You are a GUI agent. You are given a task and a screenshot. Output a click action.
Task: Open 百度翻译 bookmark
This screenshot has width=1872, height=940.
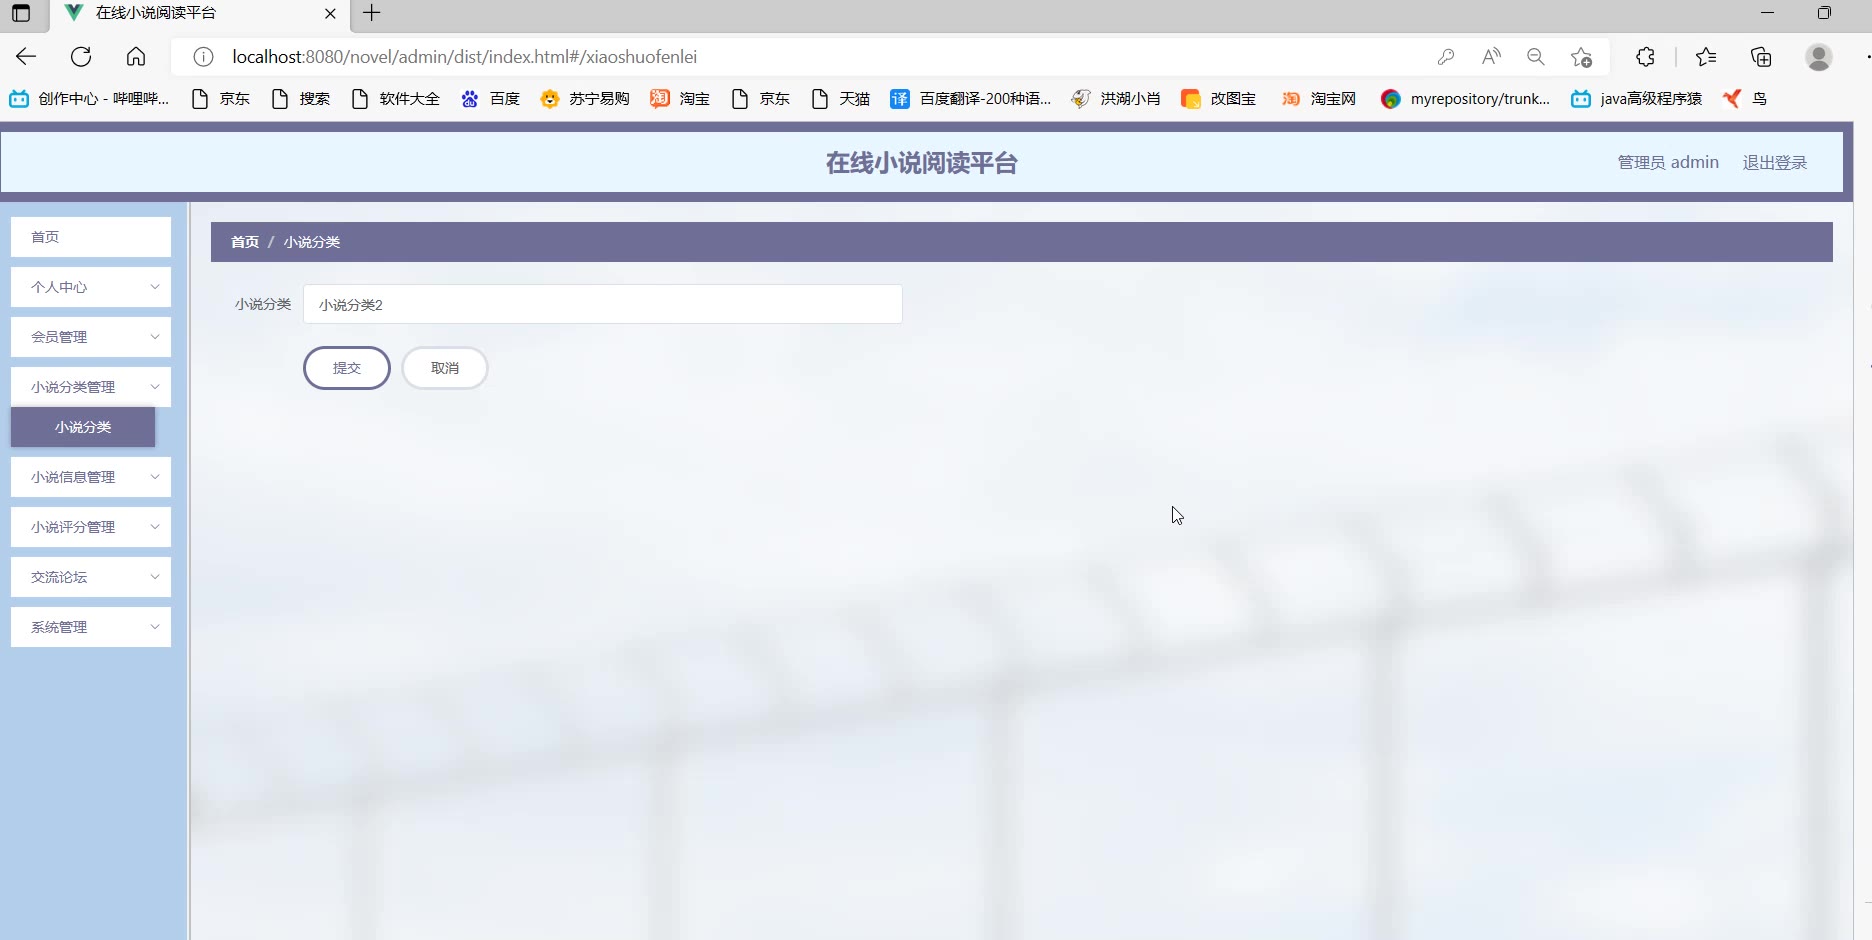[x=970, y=98]
